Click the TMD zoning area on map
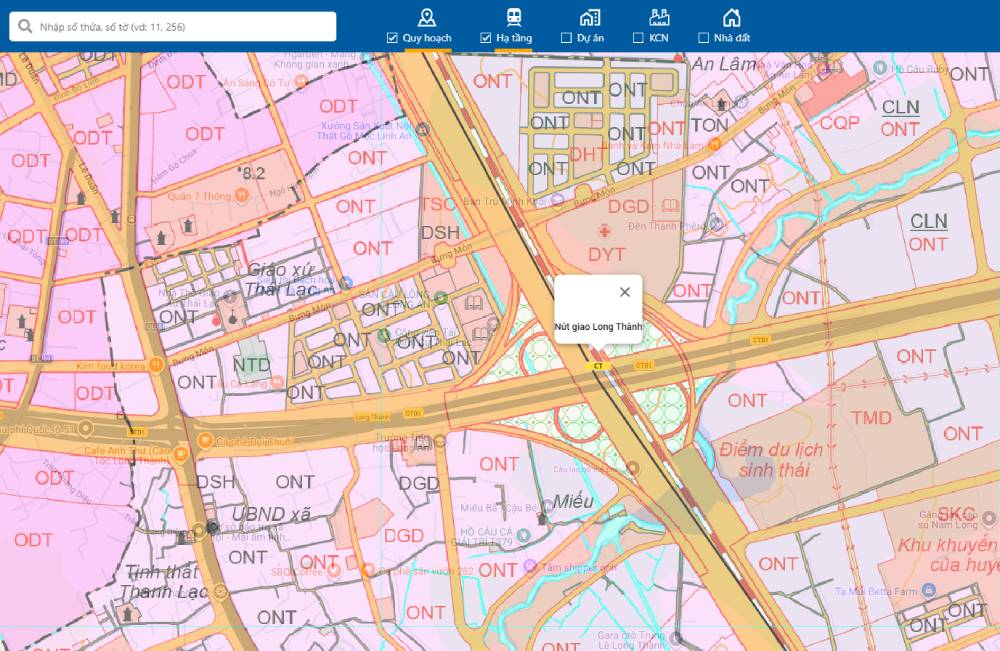 tap(871, 417)
